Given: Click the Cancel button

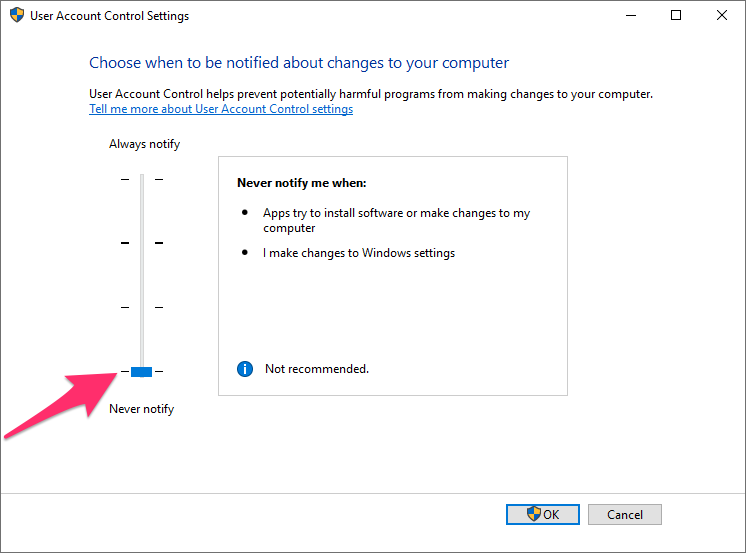Looking at the screenshot, I should click(625, 514).
